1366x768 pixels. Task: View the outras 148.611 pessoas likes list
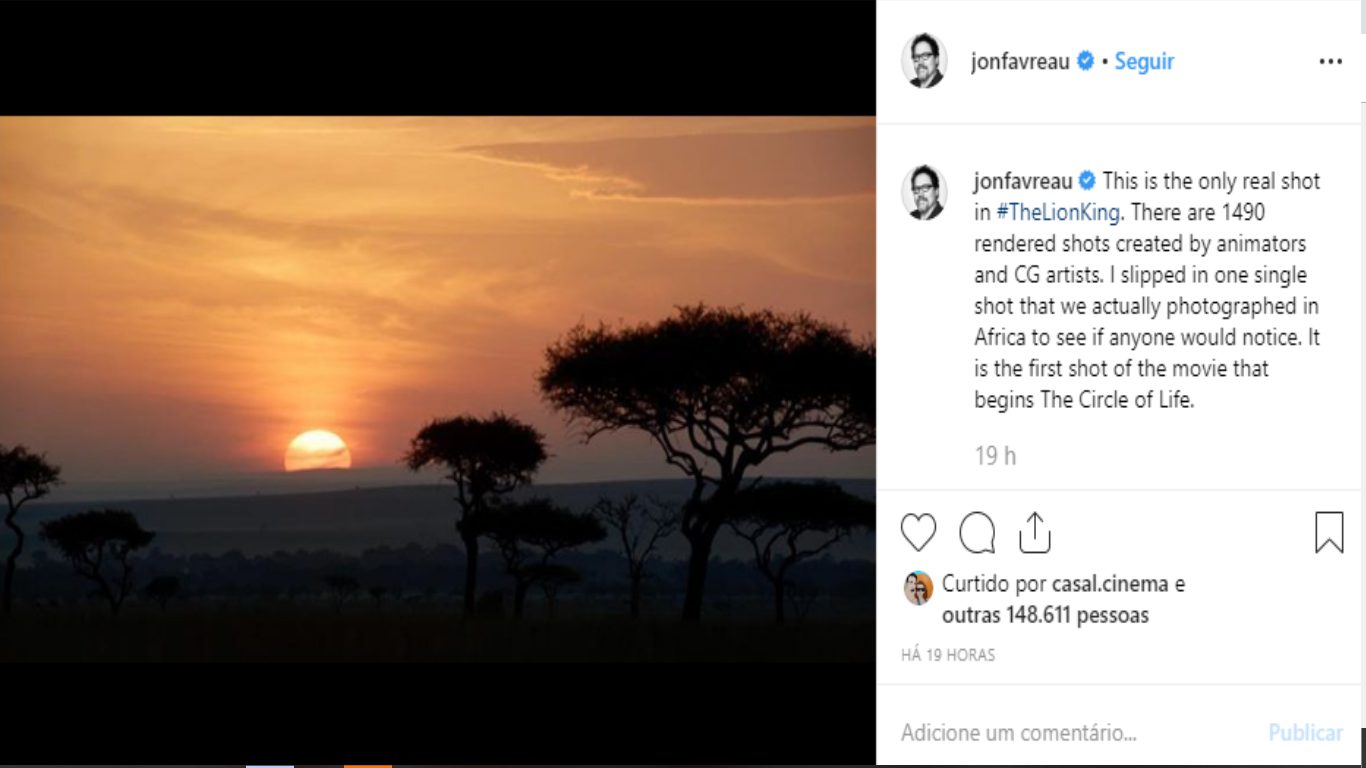1045,615
